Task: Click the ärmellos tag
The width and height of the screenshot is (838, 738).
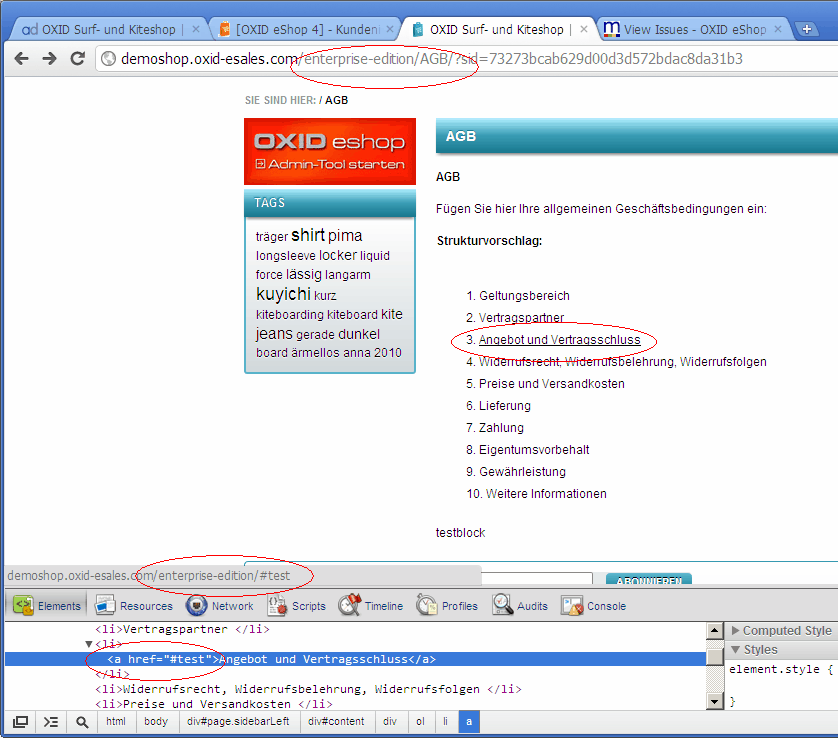Action: [x=315, y=353]
